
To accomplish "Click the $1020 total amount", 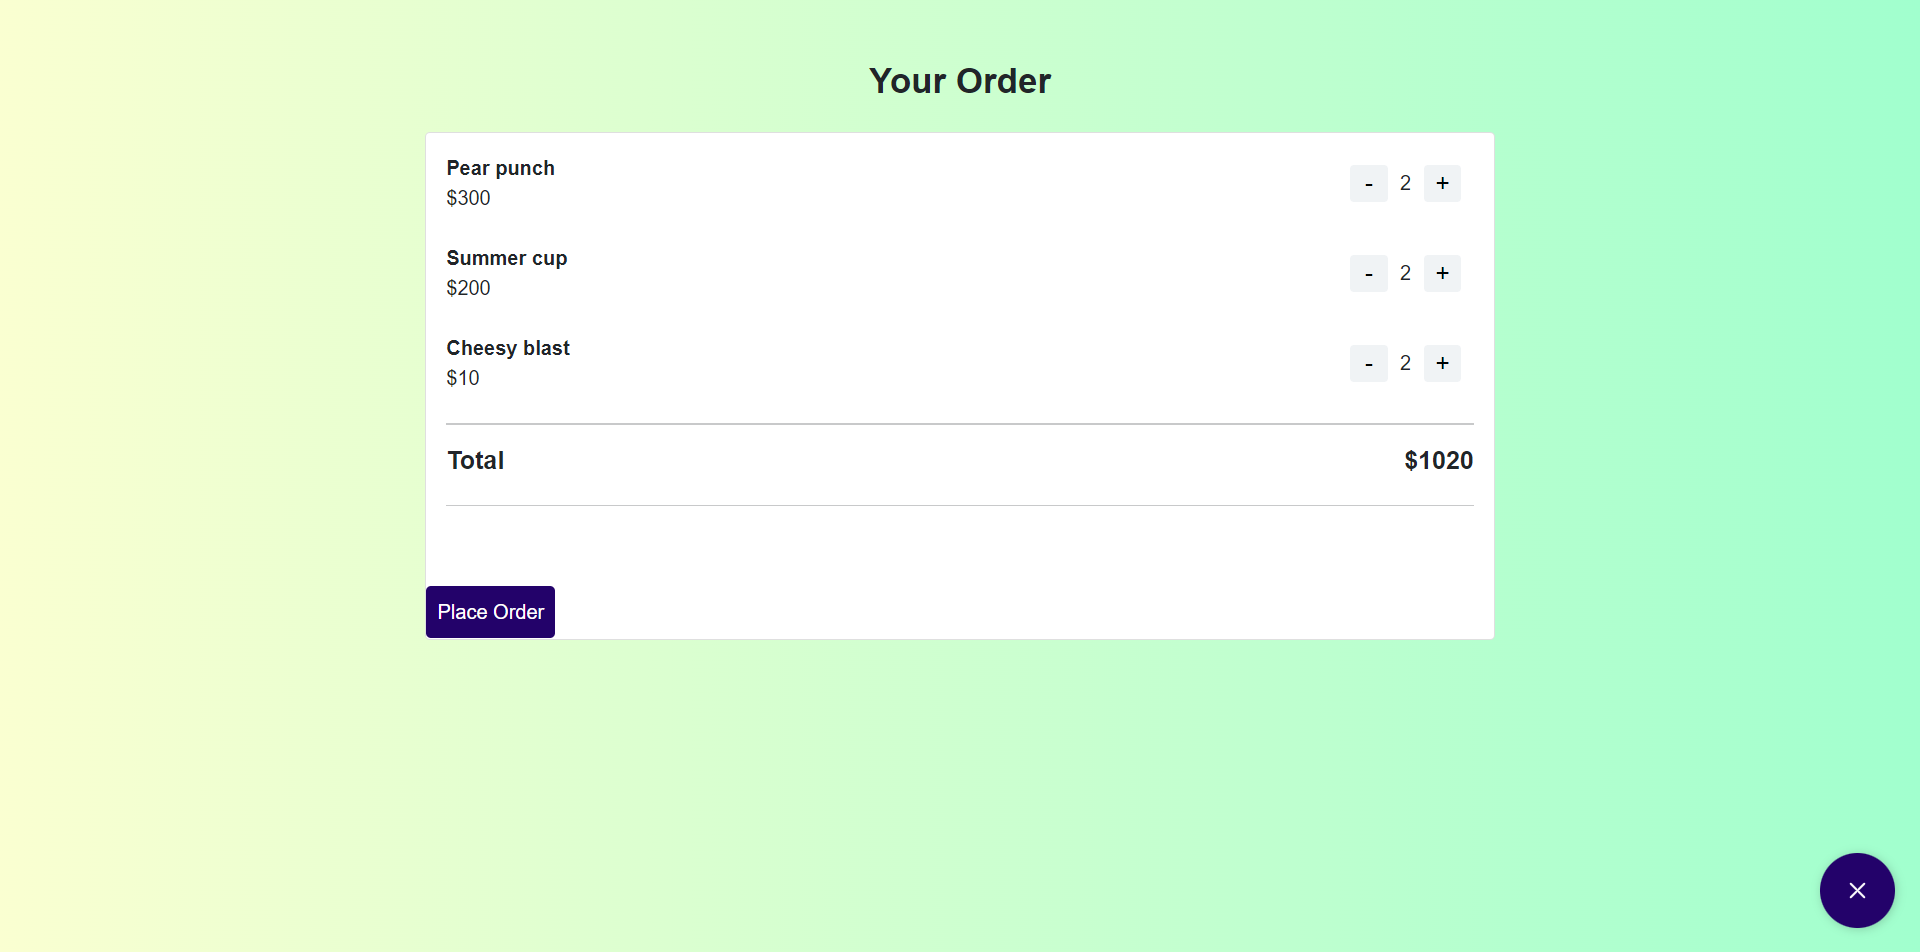I will point(1438,460).
